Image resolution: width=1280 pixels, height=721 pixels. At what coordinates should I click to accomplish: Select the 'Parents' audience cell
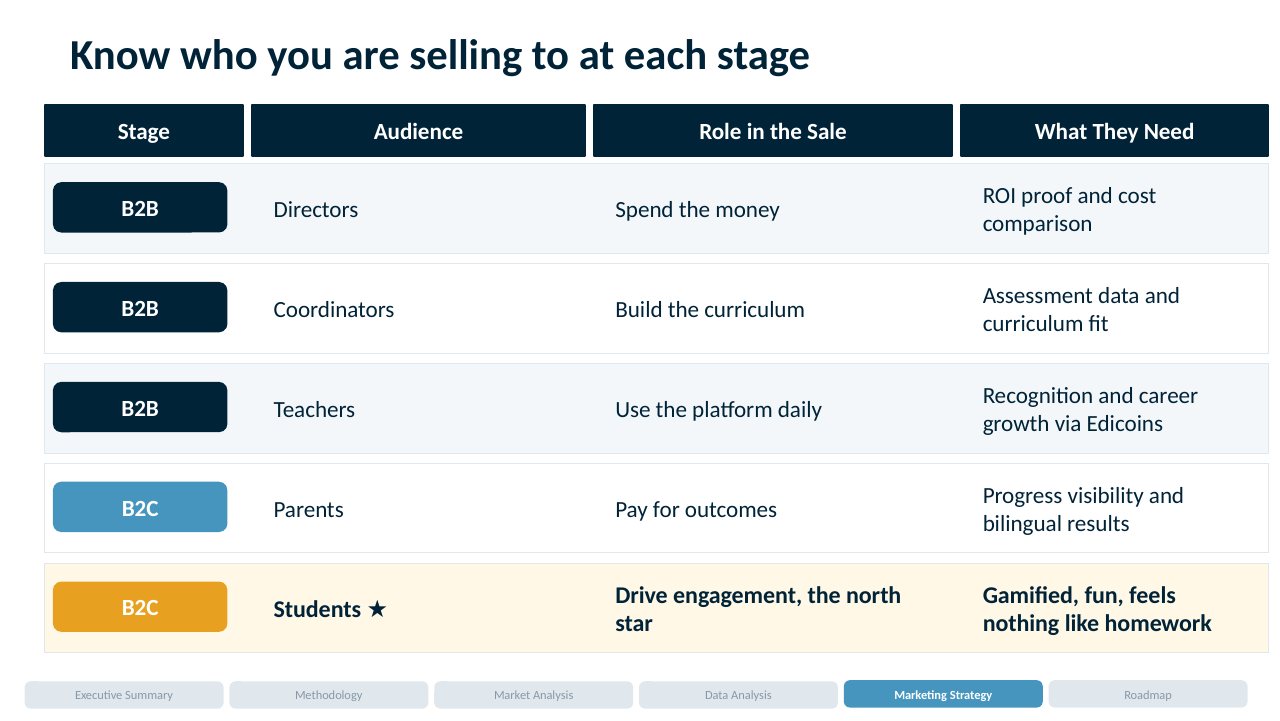click(x=308, y=510)
